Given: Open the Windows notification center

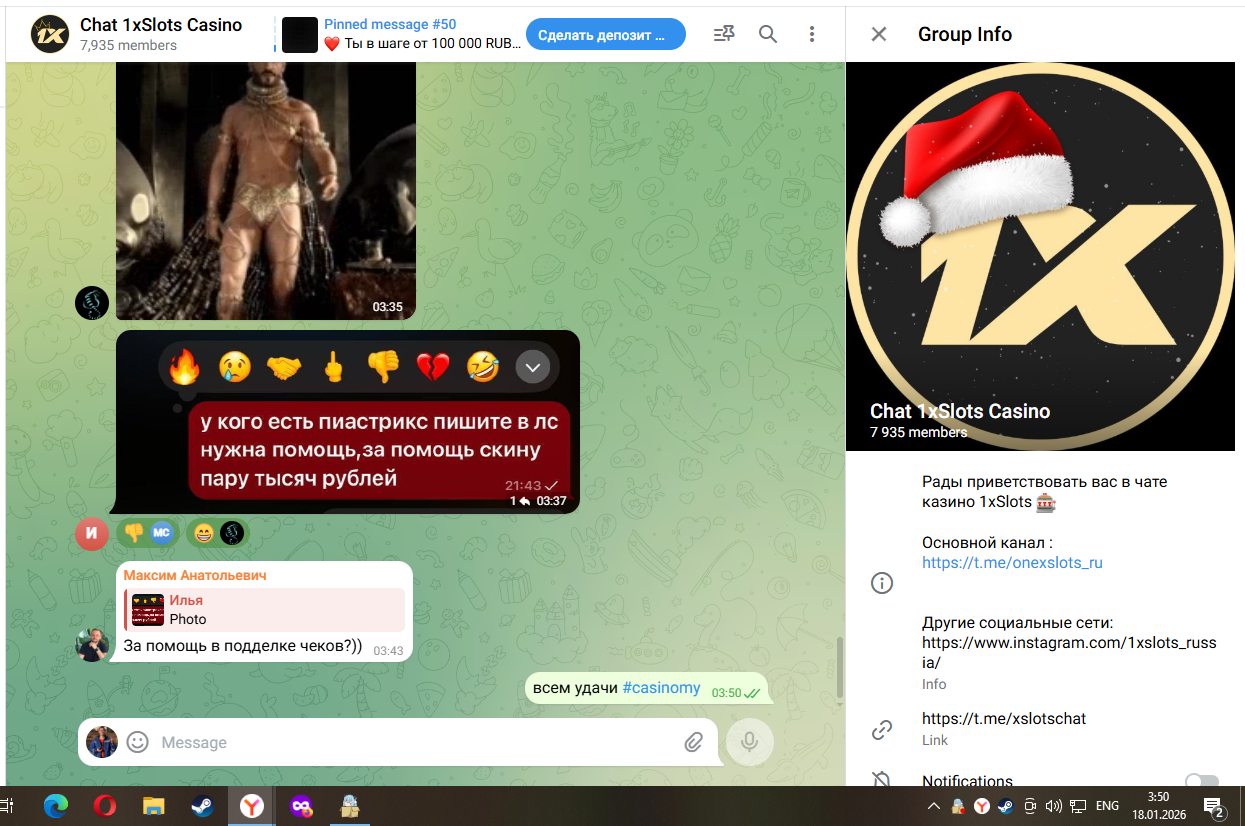Looking at the screenshot, I should (1214, 807).
